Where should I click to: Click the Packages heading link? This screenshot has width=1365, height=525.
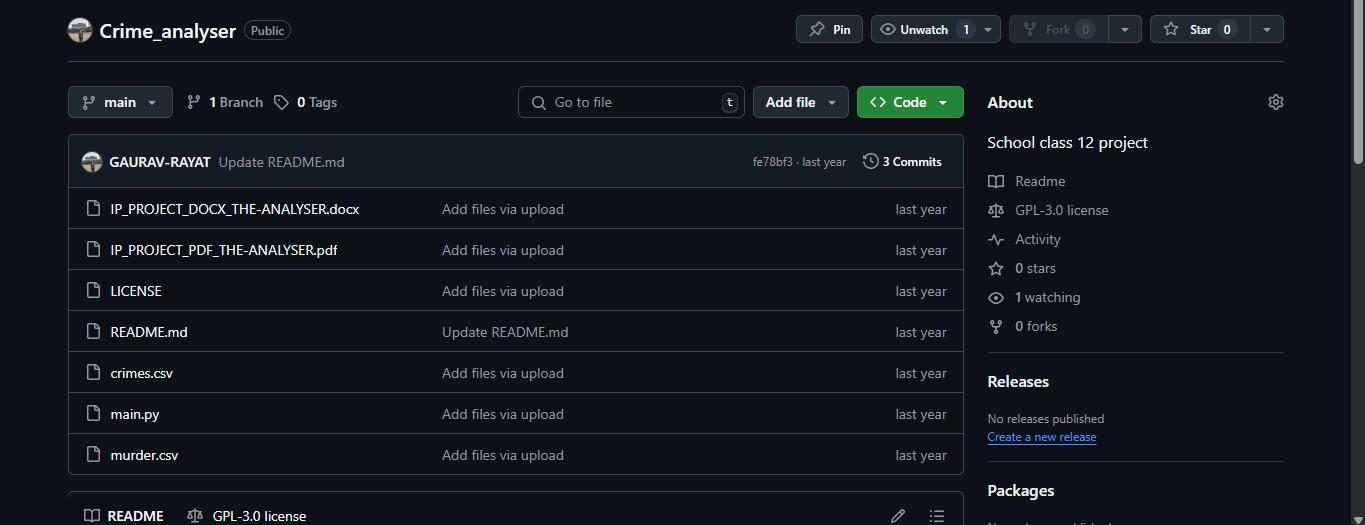(x=1021, y=490)
